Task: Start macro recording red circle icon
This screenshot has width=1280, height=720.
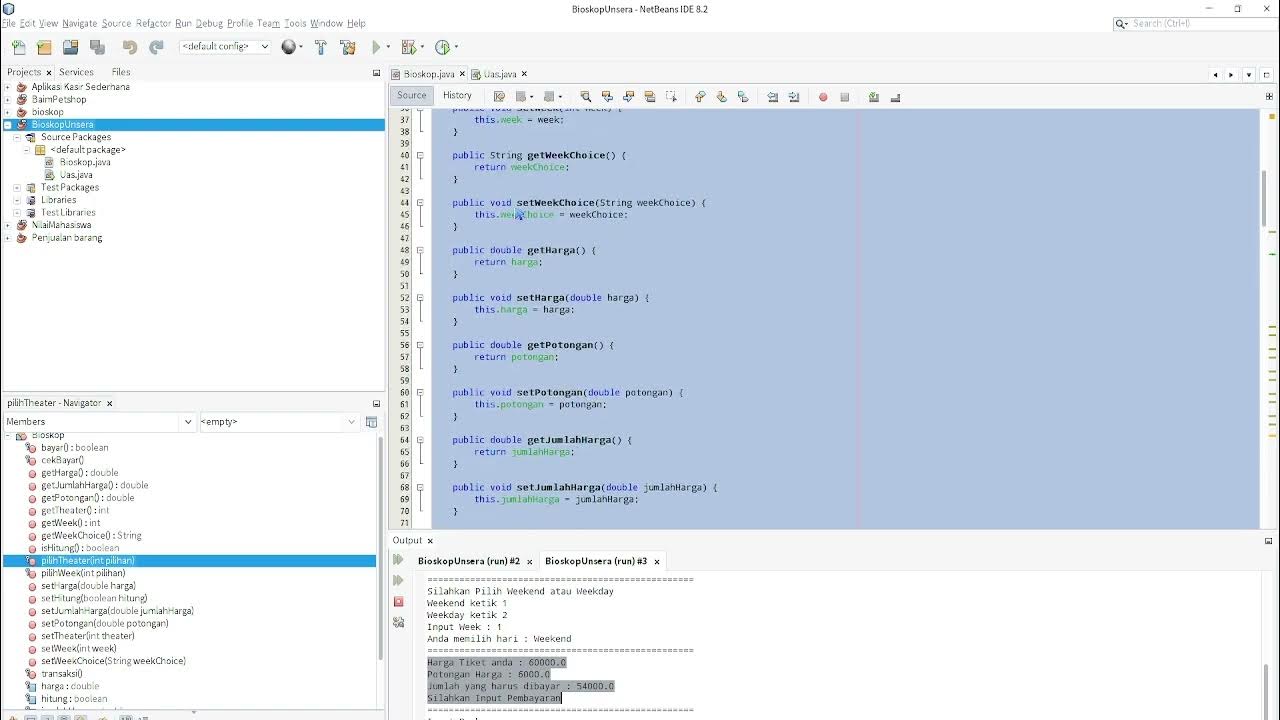Action: pyautogui.click(x=823, y=97)
